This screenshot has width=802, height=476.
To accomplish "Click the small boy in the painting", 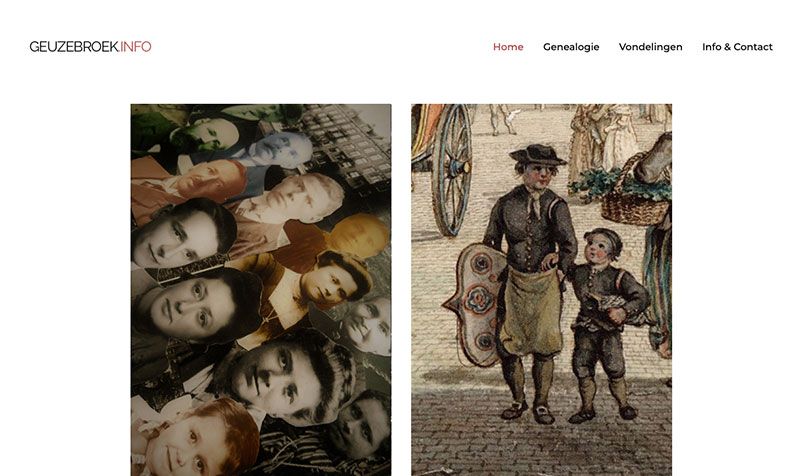I will [x=606, y=325].
